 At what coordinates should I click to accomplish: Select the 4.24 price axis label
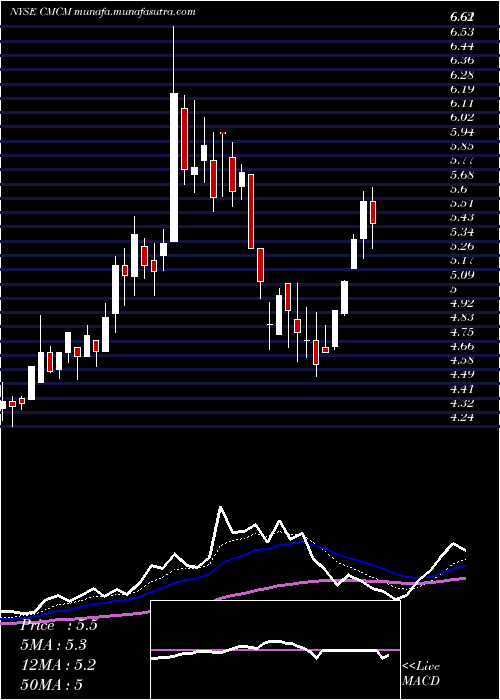(x=462, y=417)
